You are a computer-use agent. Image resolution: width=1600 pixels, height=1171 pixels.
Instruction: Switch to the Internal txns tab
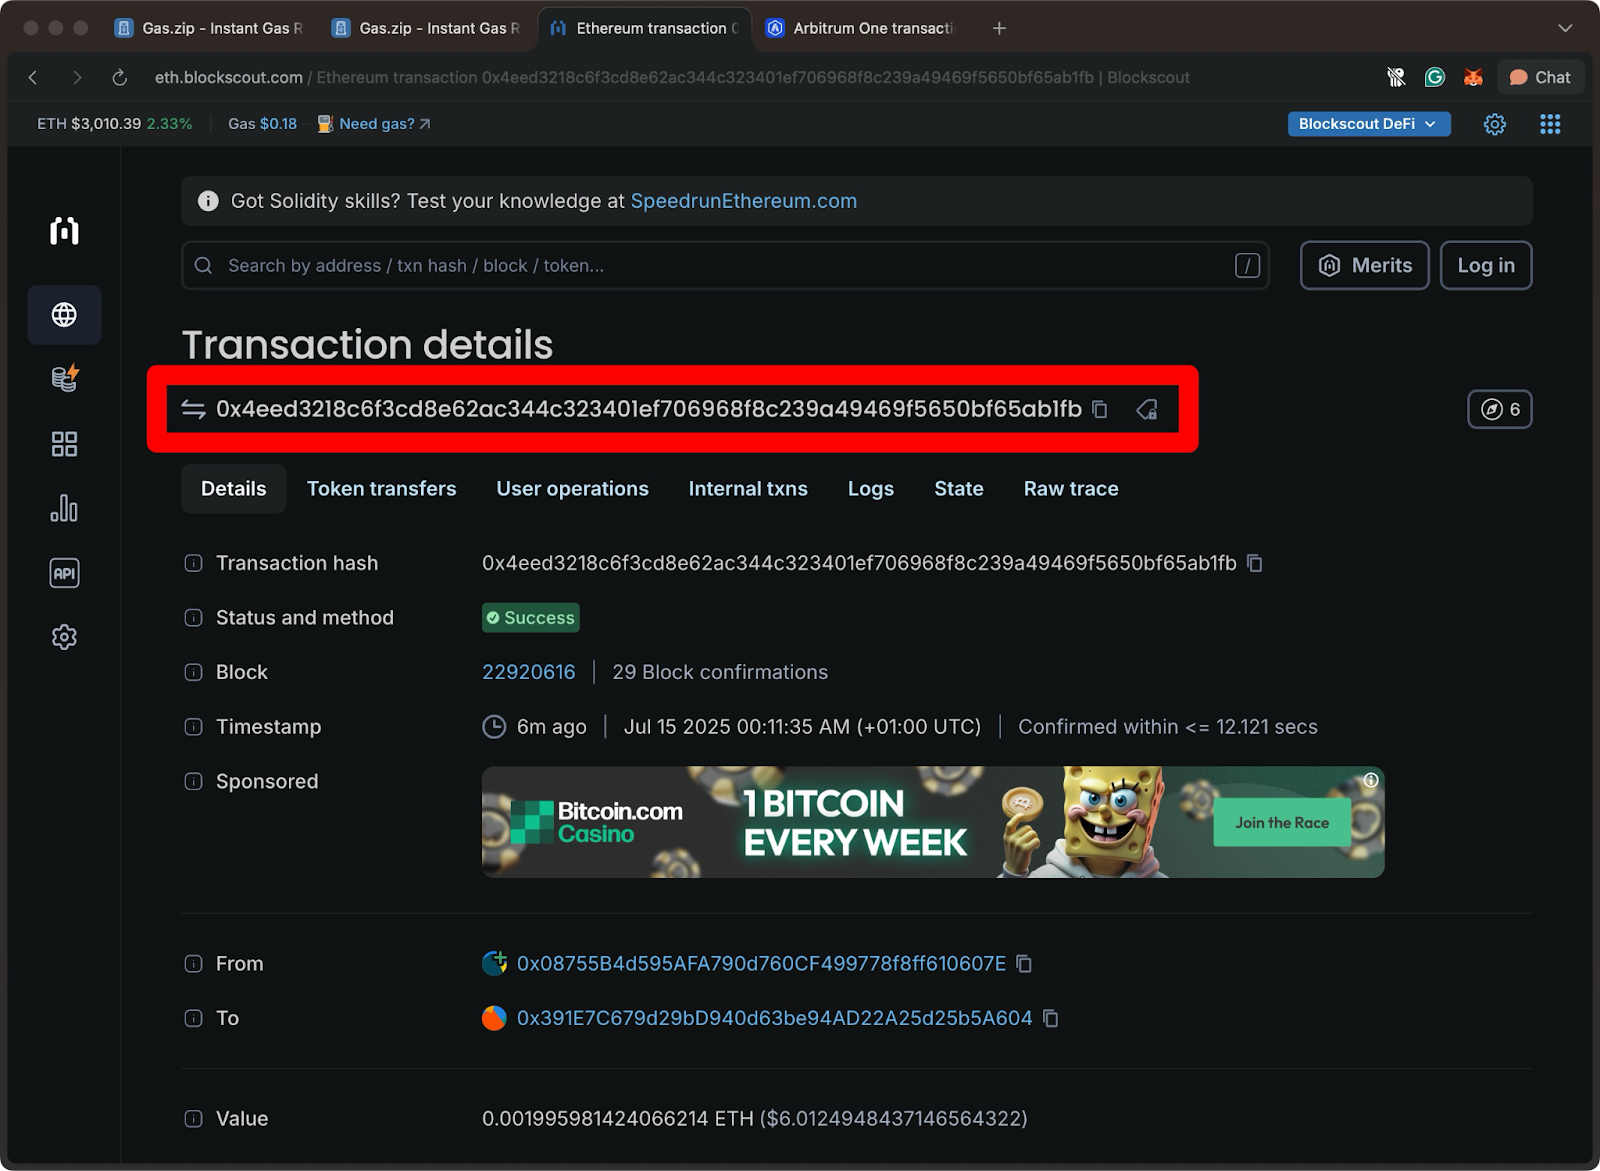point(748,489)
